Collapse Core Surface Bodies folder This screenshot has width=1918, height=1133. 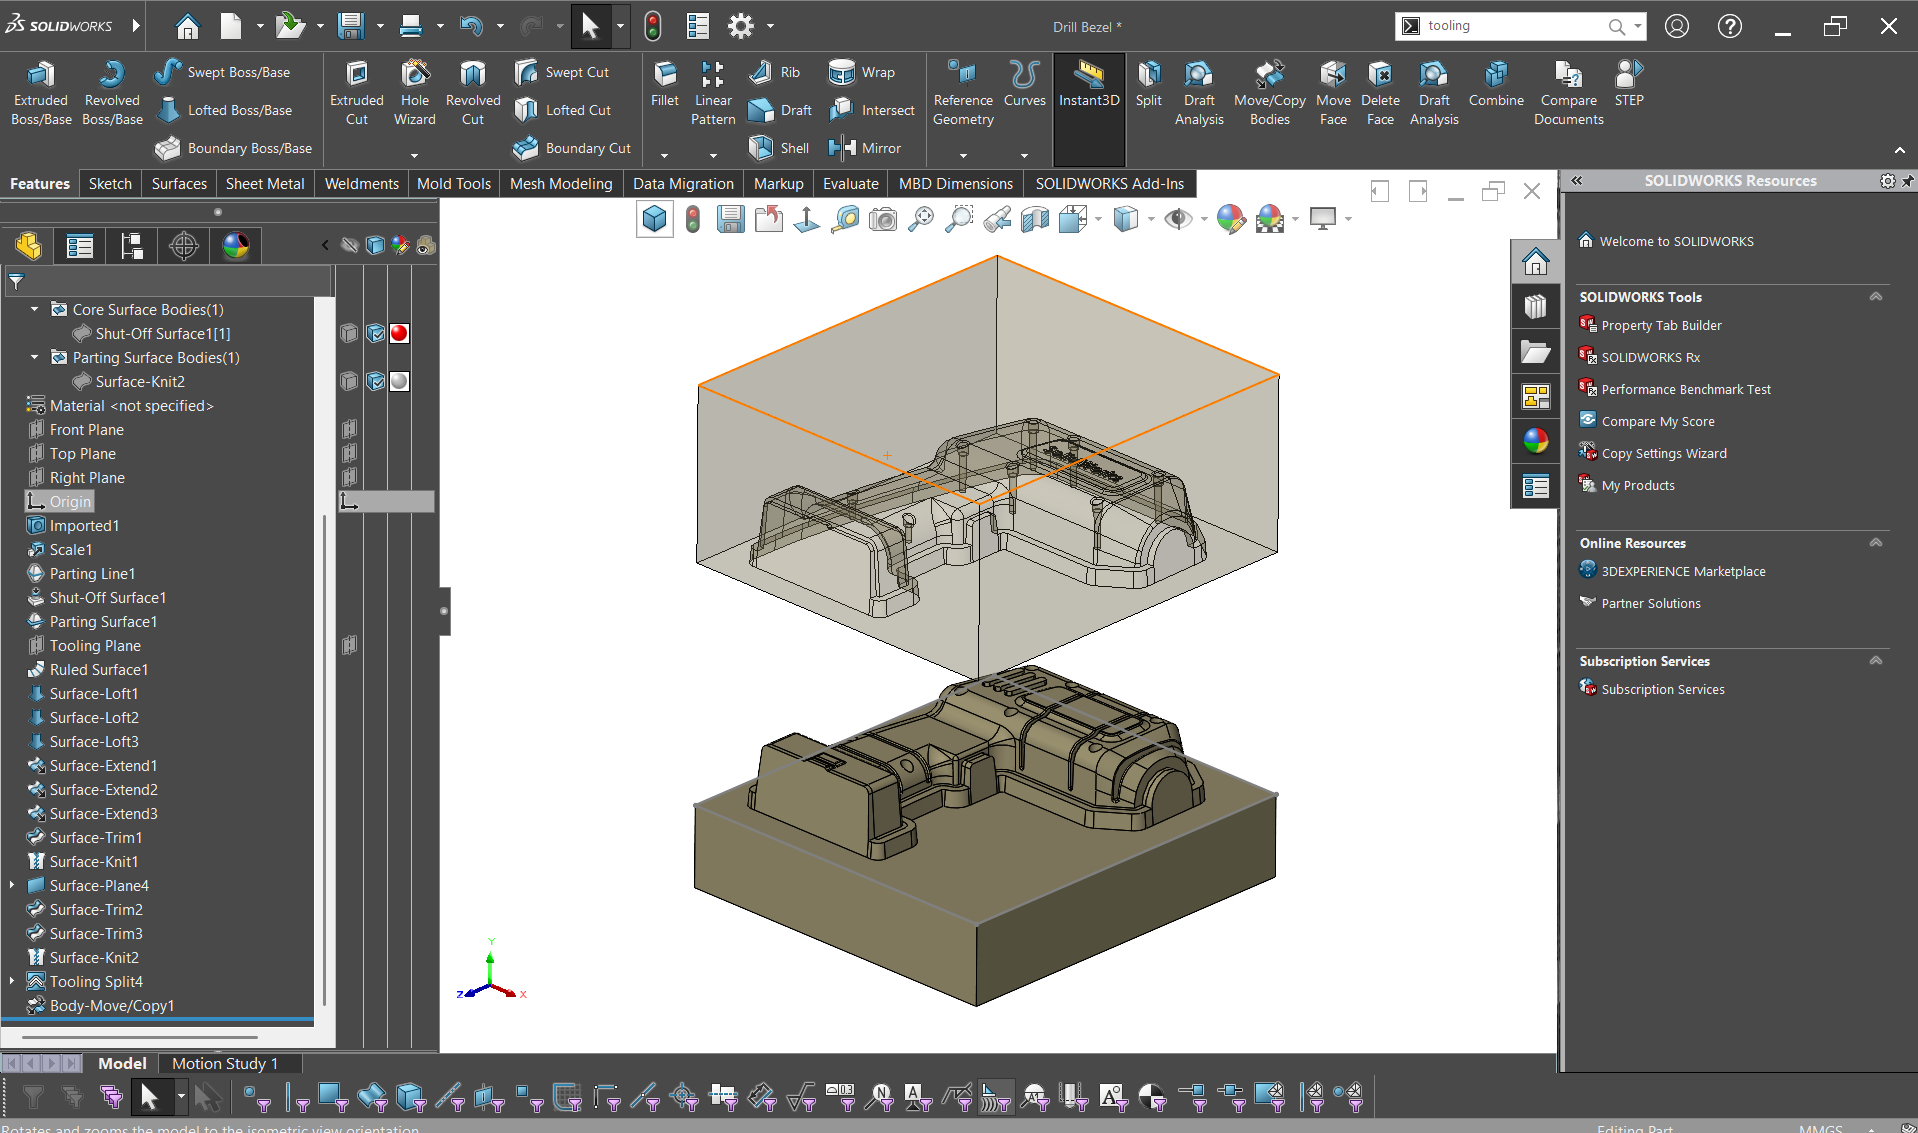click(35, 309)
